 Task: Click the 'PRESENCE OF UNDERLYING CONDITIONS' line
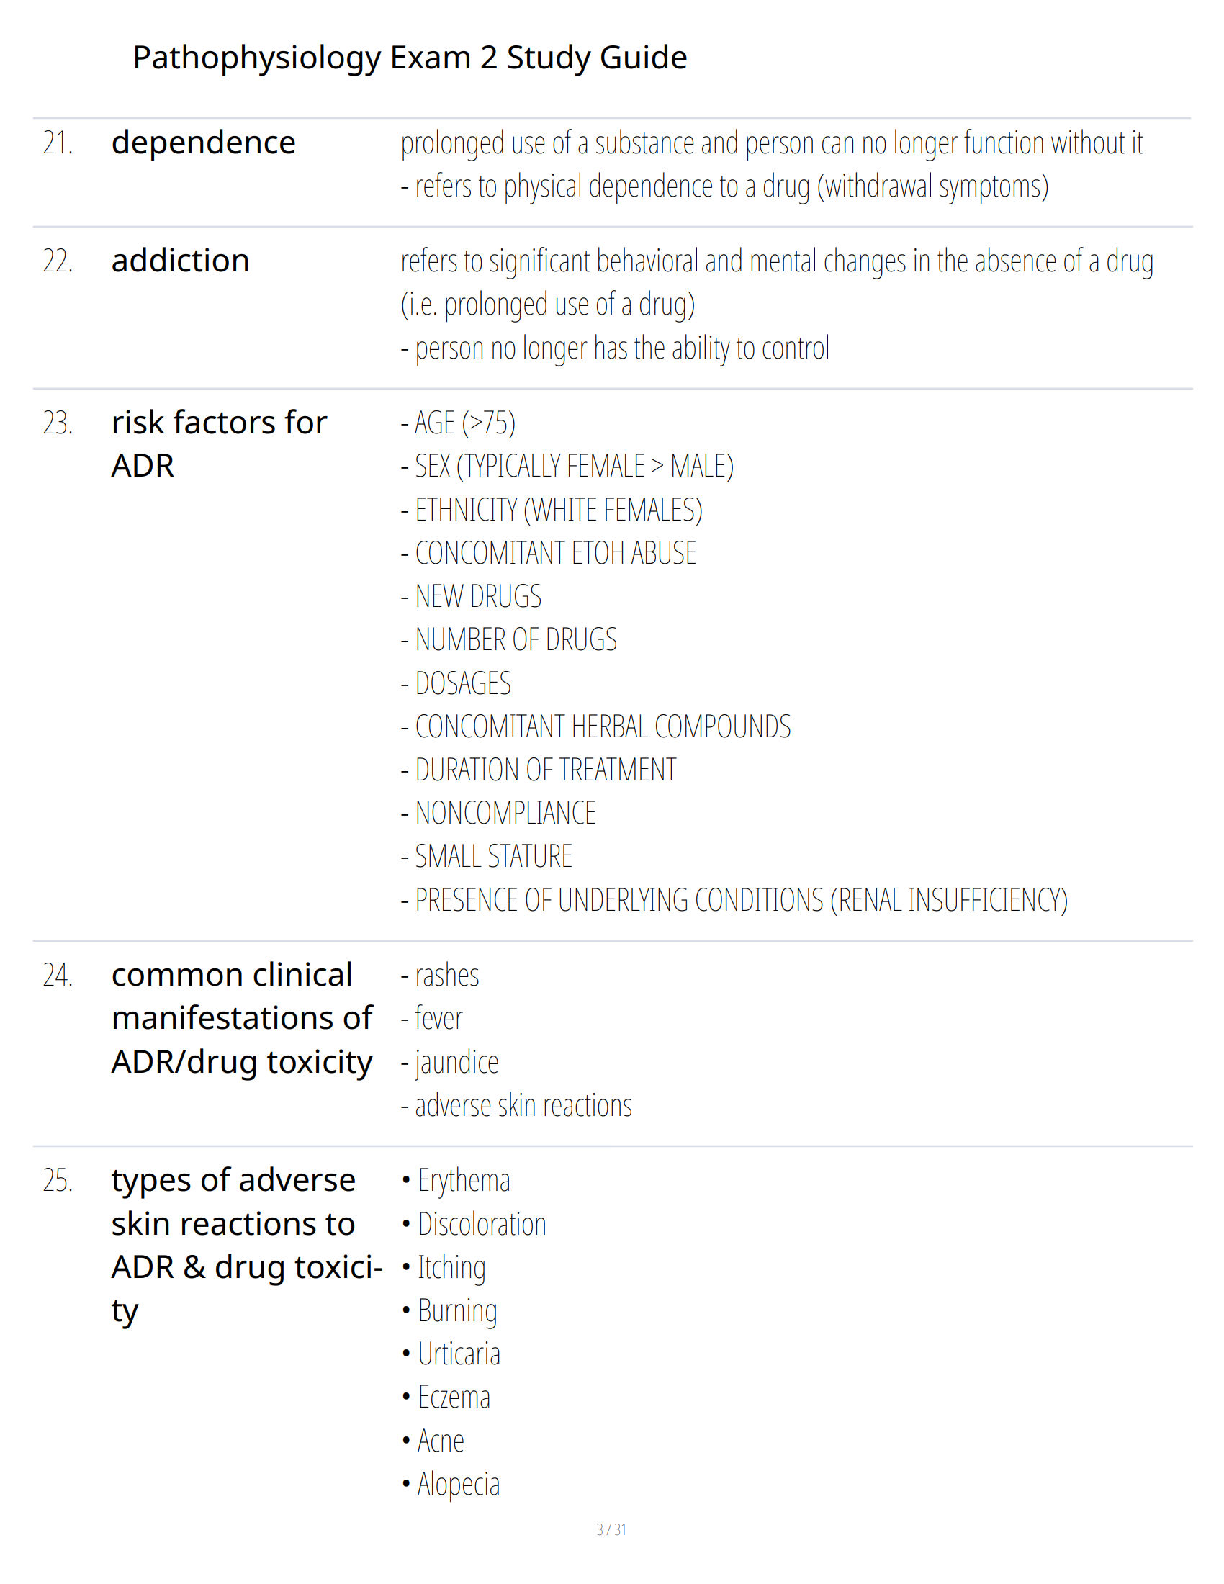point(734,900)
